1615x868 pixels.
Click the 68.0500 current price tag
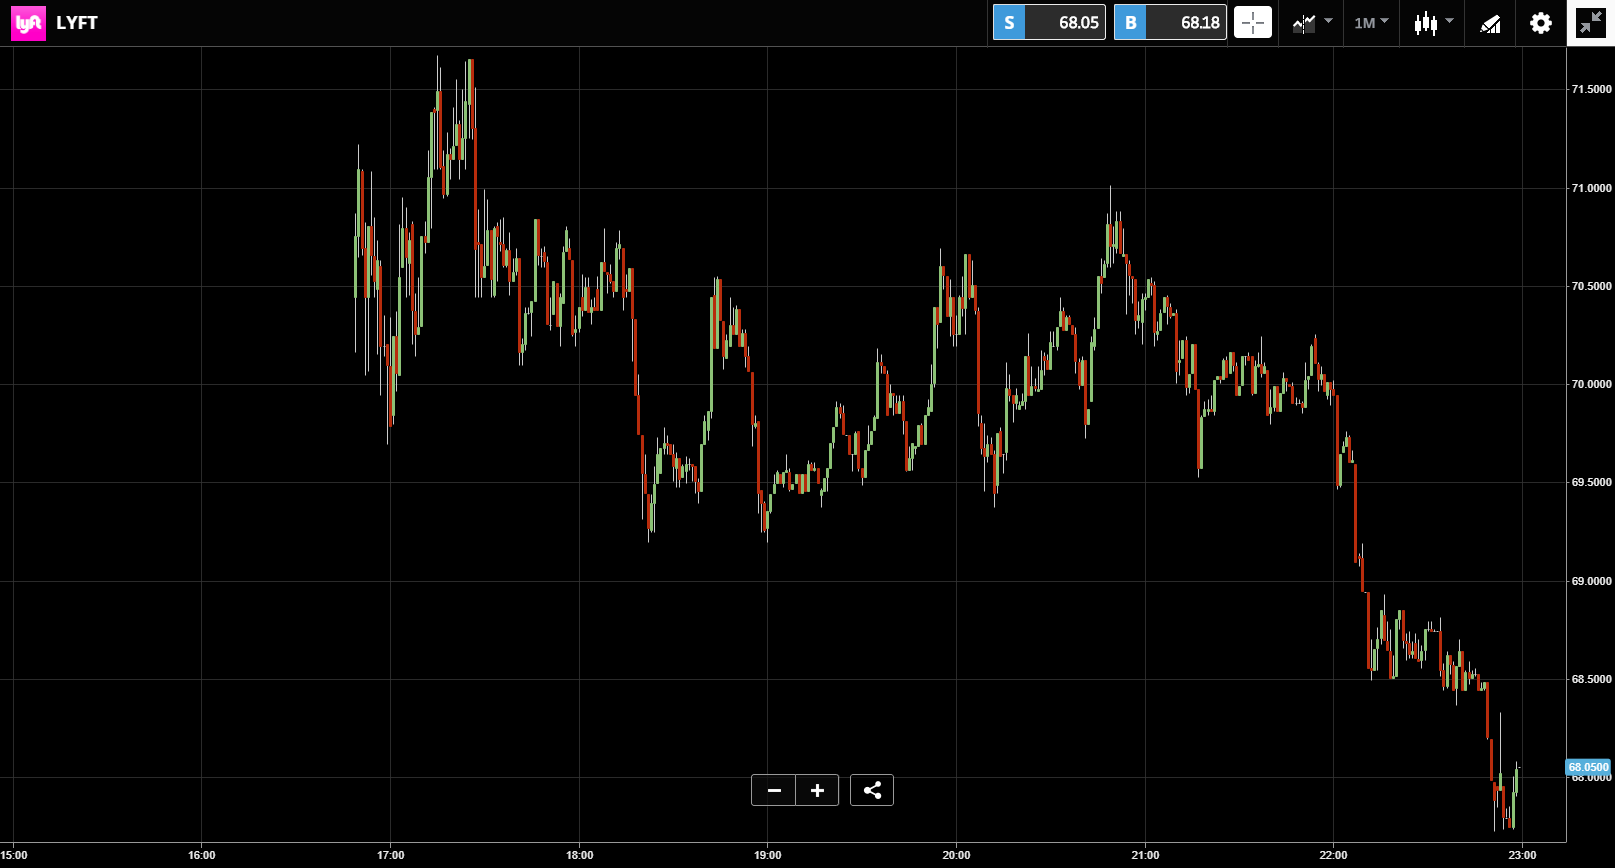(x=1588, y=767)
